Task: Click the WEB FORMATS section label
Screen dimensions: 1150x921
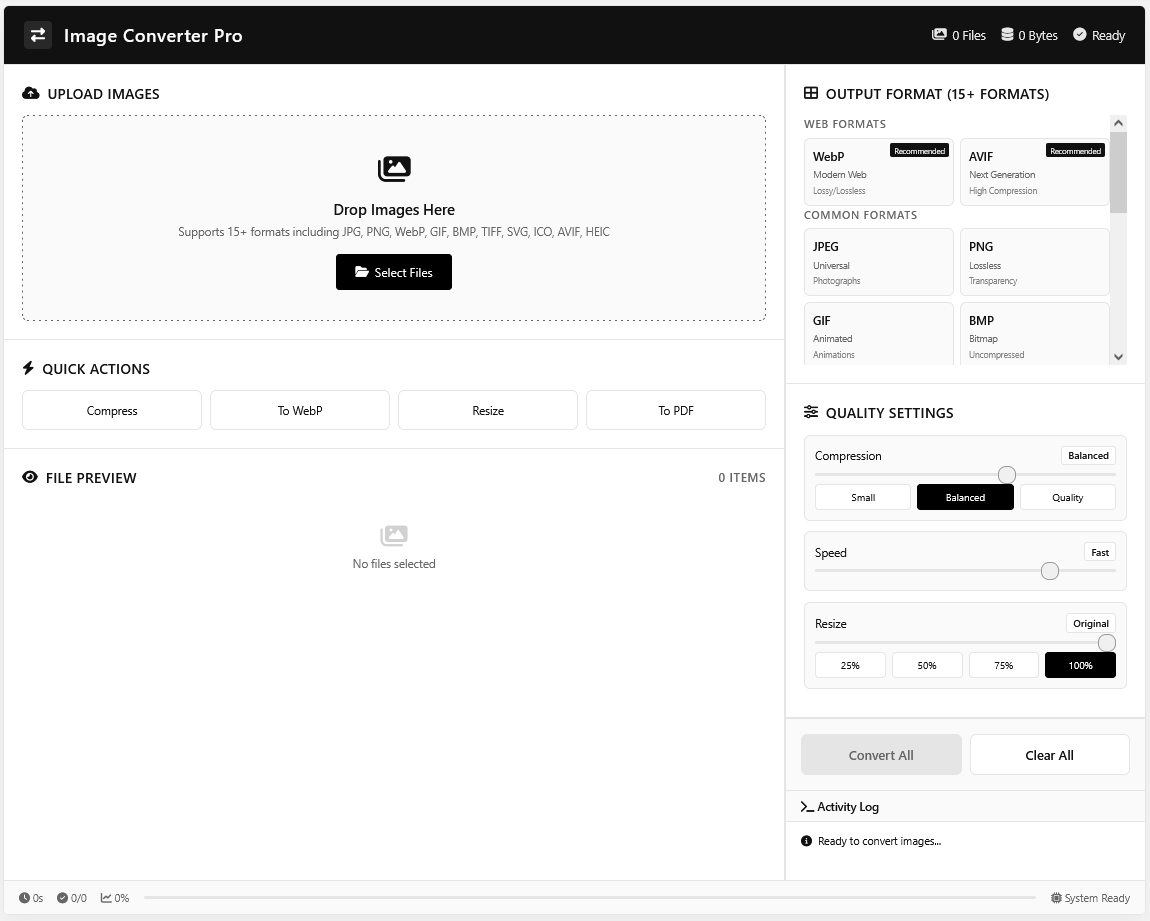Action: (845, 124)
